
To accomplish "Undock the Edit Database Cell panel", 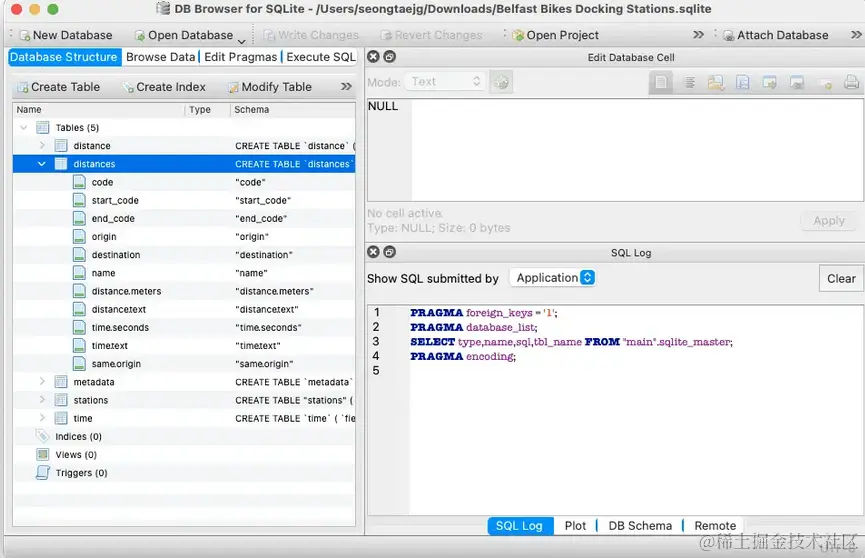I will click(x=389, y=57).
